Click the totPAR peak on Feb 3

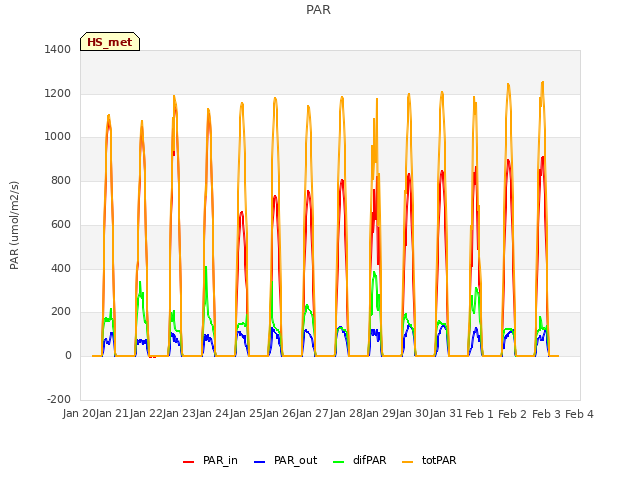[x=542, y=83]
